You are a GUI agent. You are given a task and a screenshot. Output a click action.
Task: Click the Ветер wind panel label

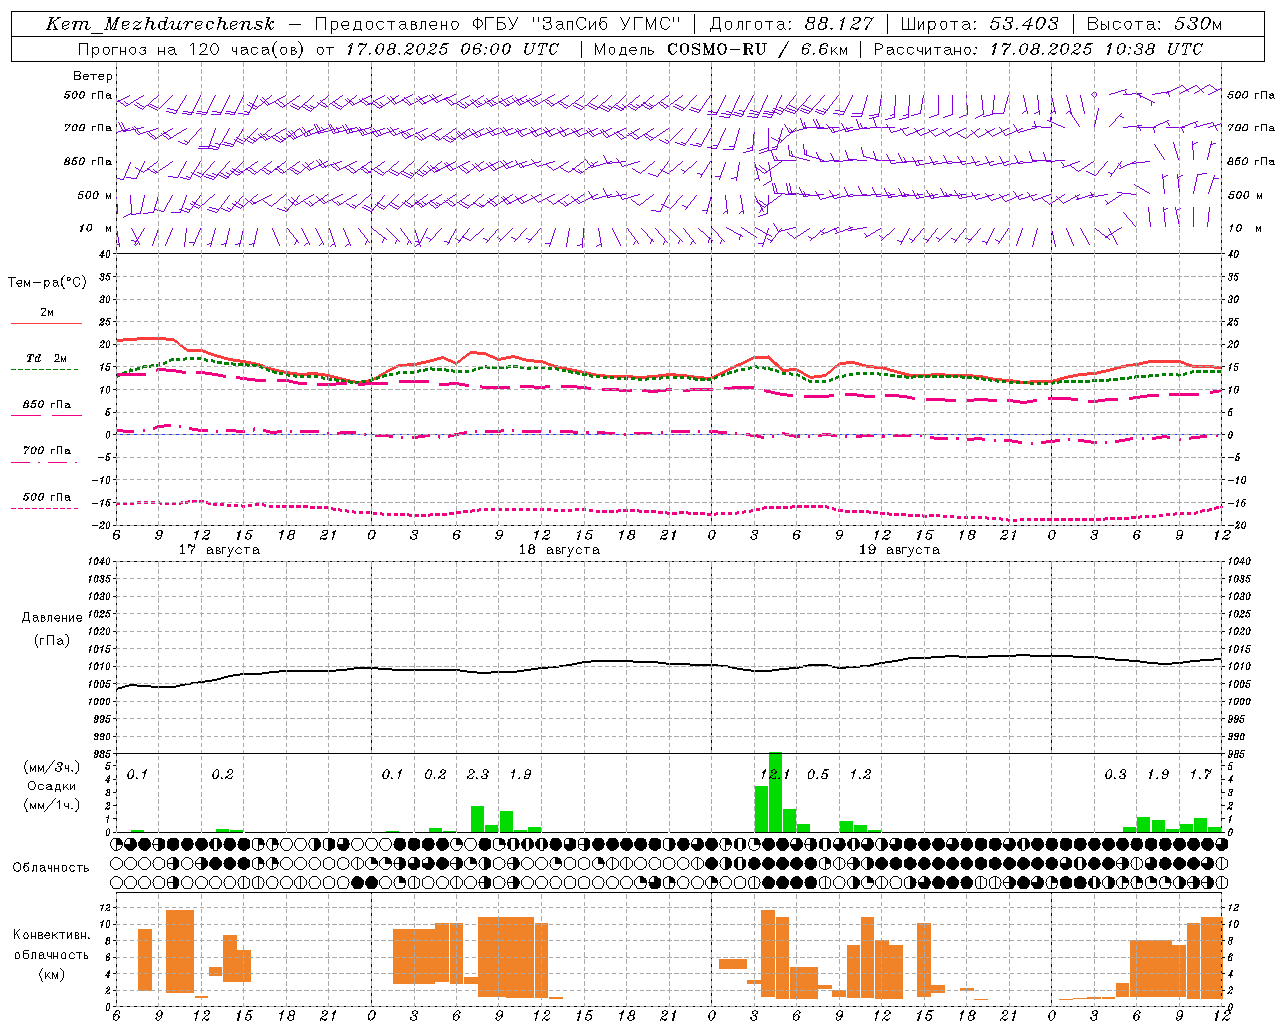[93, 76]
